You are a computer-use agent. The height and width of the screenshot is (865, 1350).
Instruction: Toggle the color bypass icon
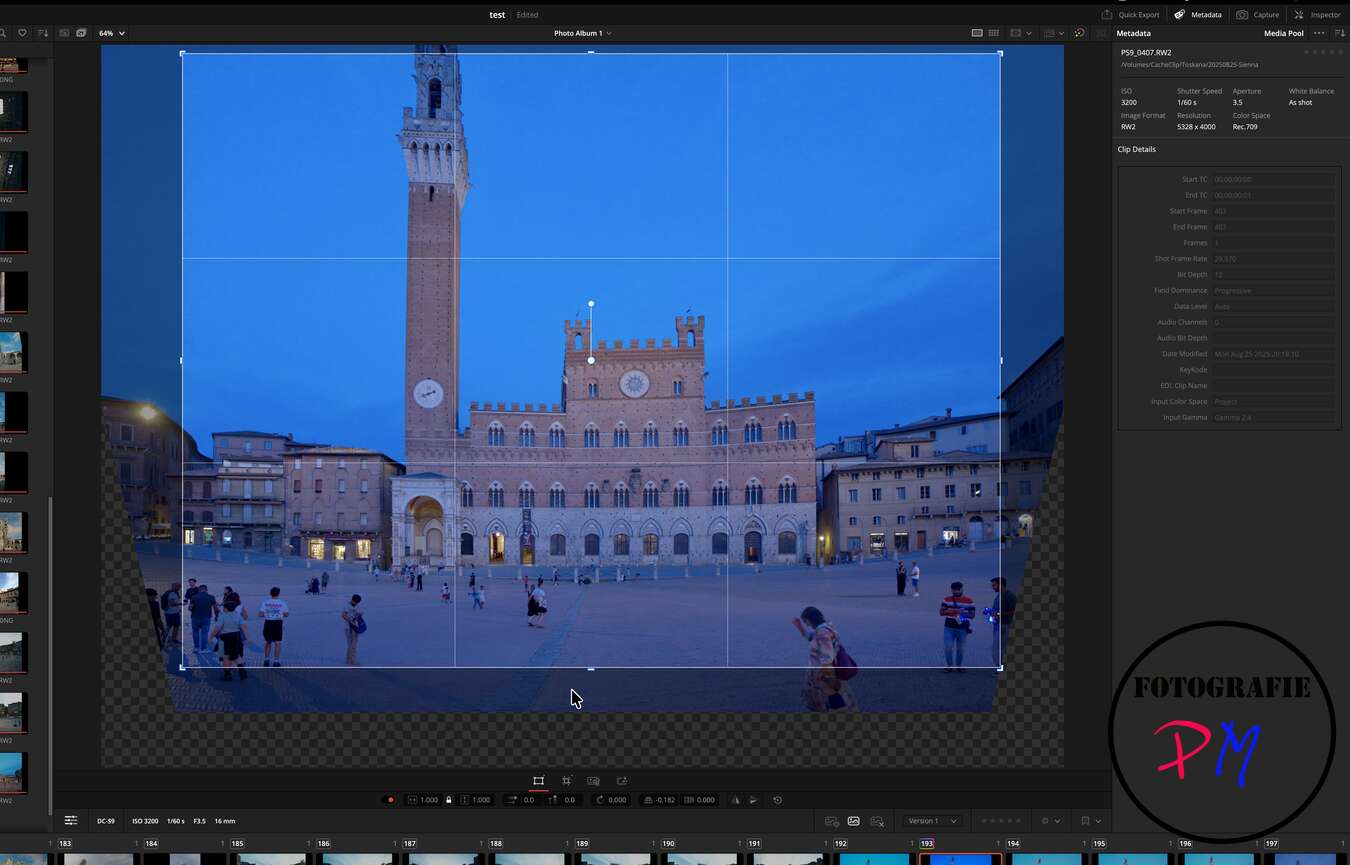pos(1079,33)
